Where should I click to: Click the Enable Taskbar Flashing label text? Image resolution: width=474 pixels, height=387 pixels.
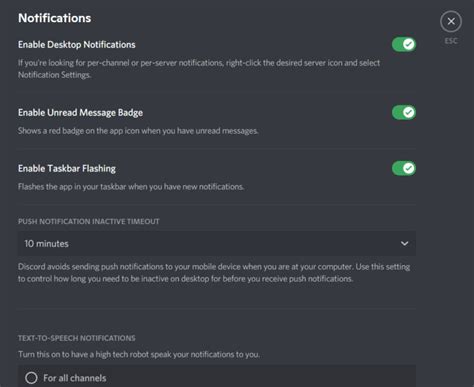[67, 169]
